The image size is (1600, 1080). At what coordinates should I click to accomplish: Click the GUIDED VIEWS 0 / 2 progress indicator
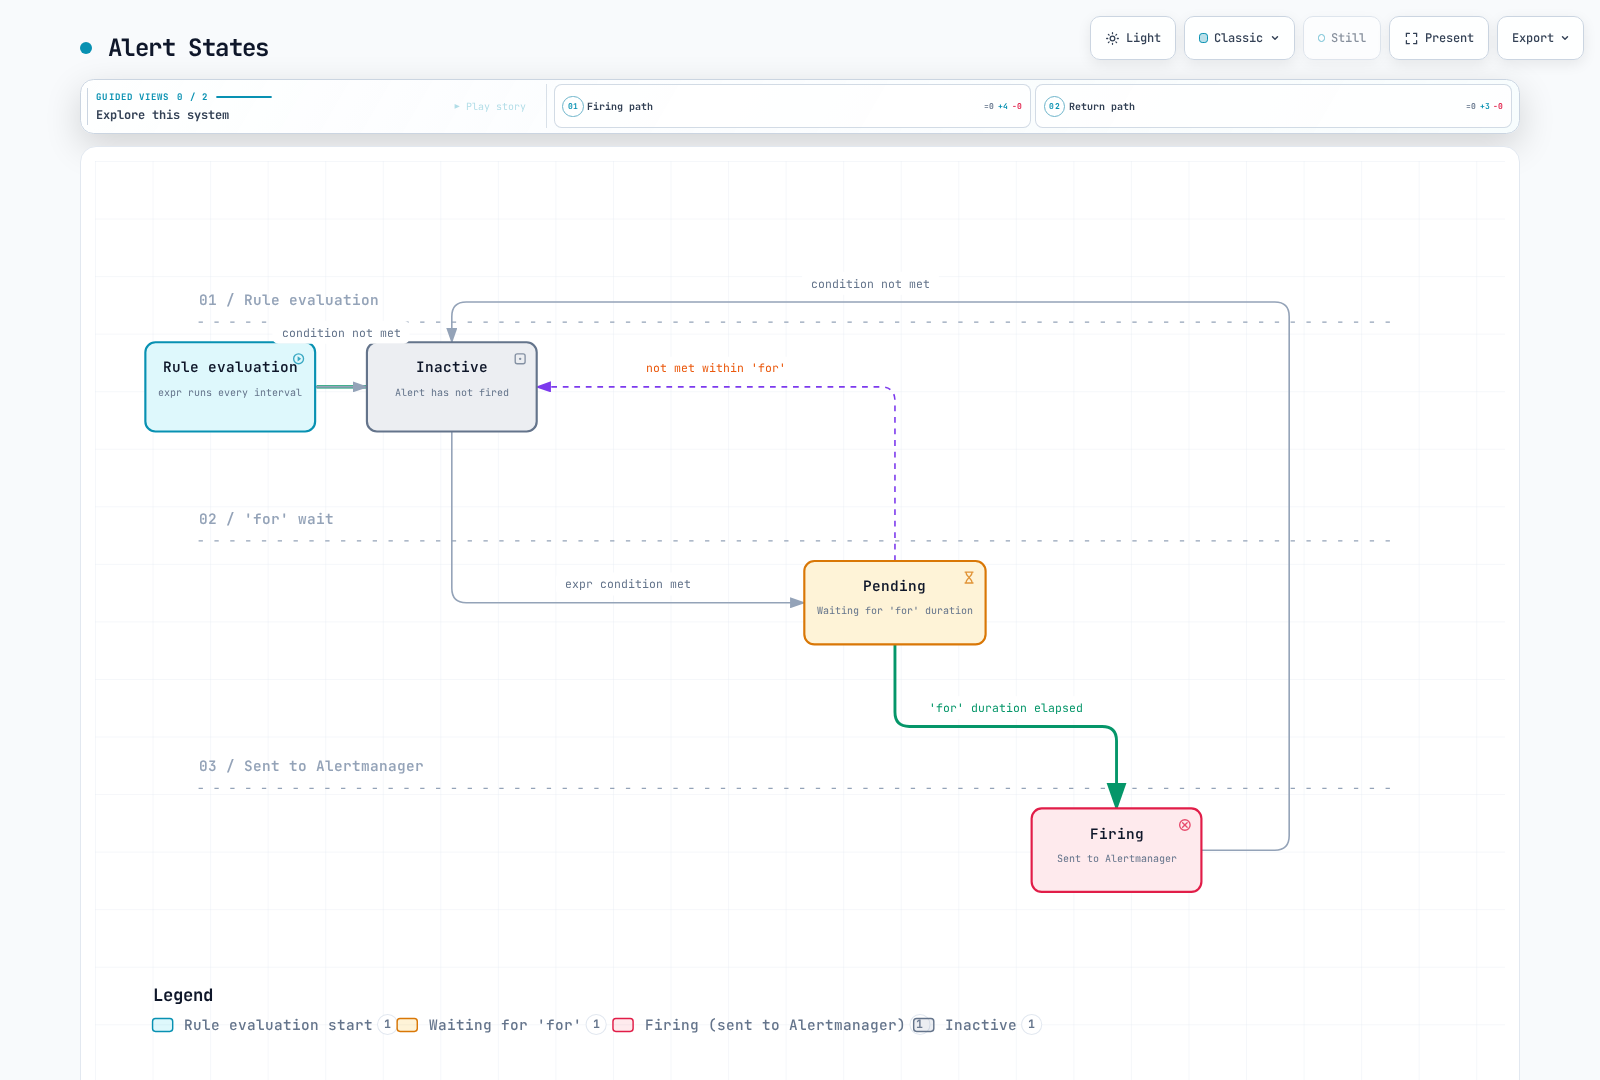click(184, 97)
